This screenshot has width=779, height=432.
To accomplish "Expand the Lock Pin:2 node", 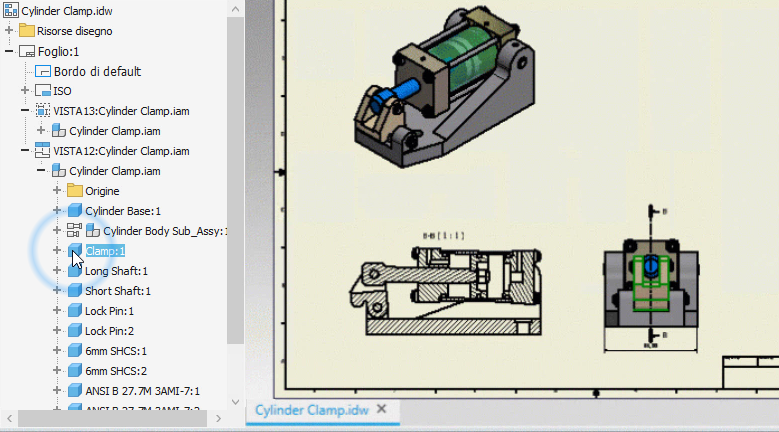I will click(x=57, y=330).
